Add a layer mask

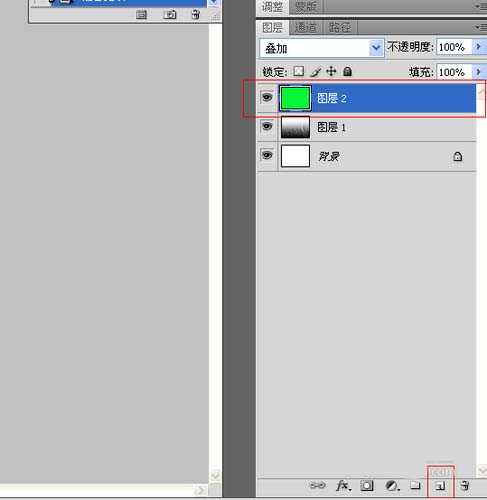click(x=367, y=486)
